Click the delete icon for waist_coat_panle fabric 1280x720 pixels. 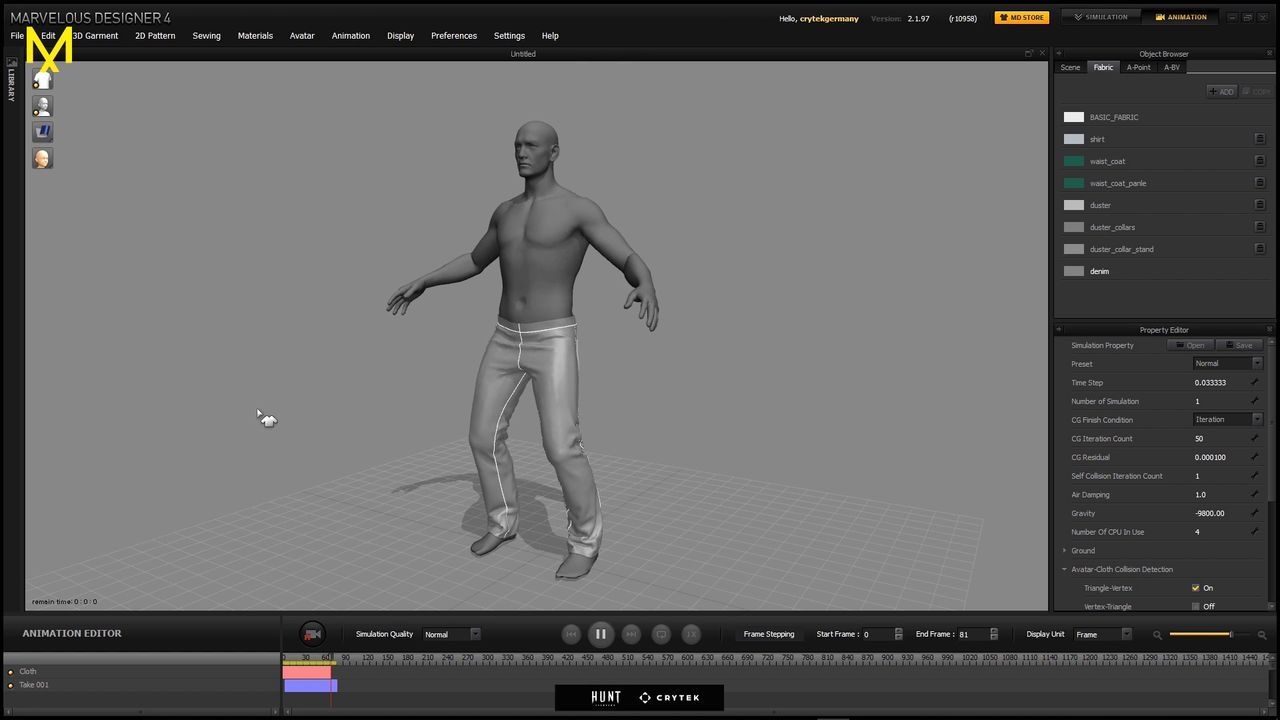[1260, 183]
